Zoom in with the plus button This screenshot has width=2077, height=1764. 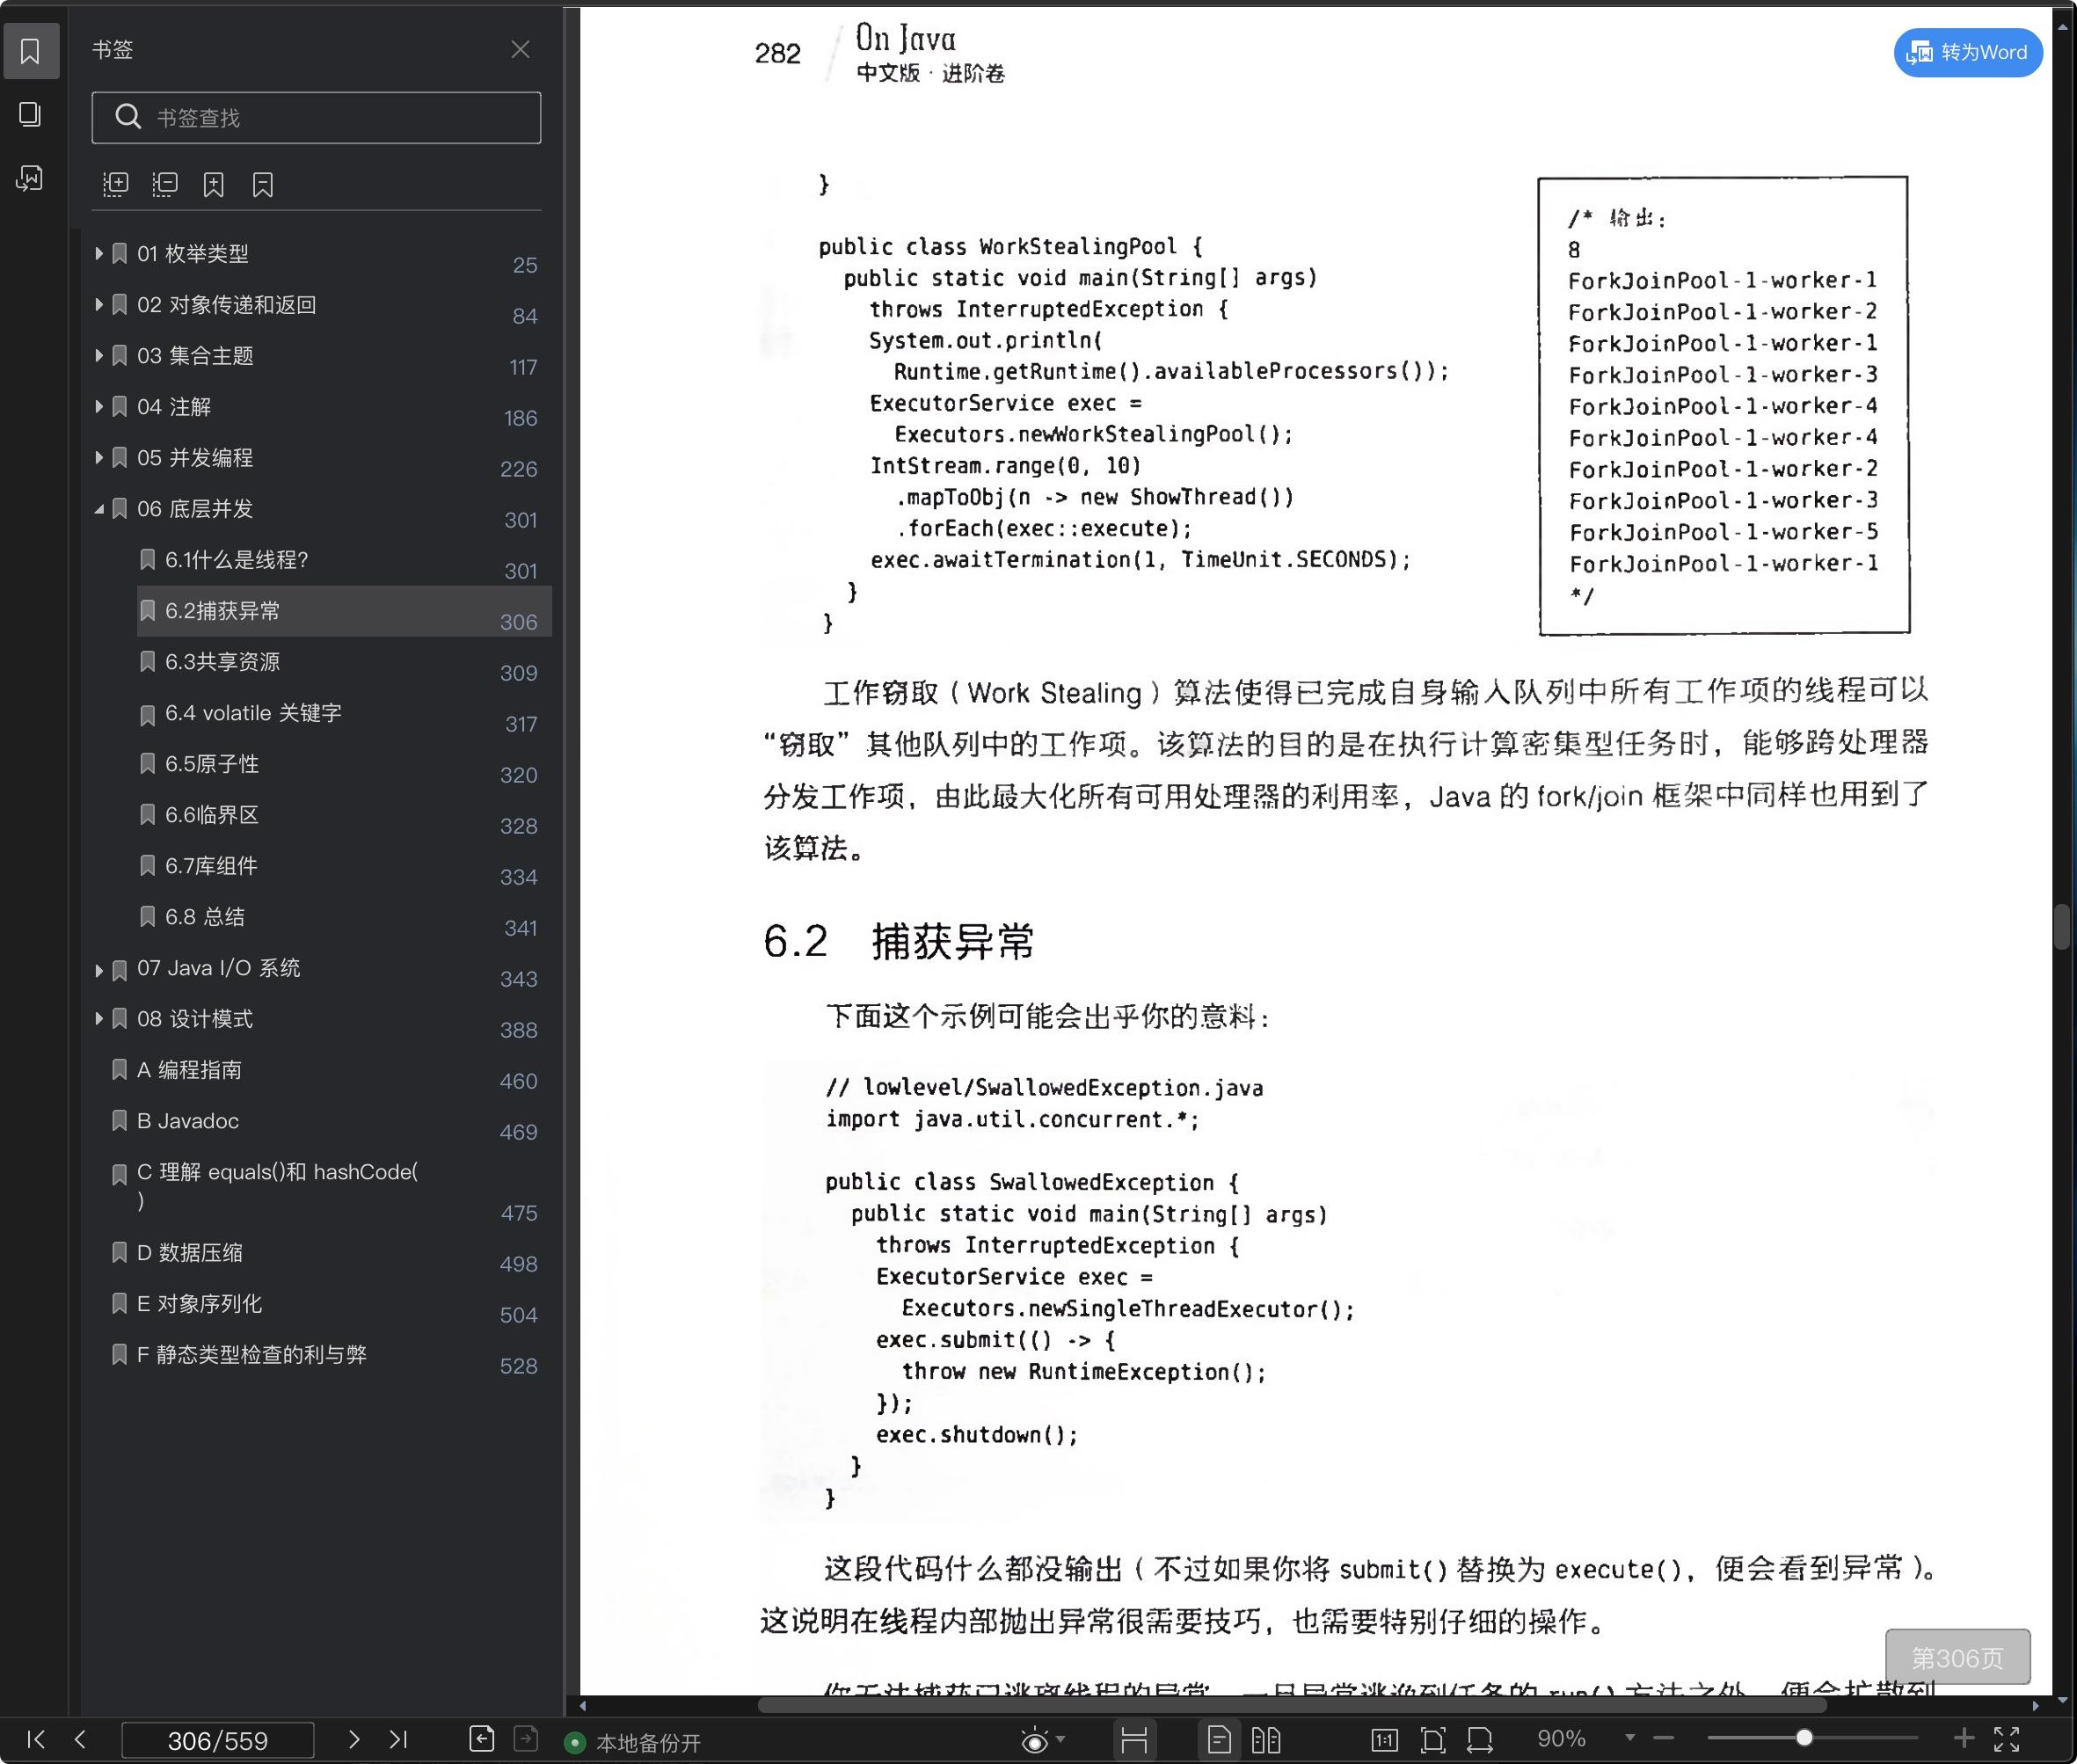[x=1964, y=1739]
